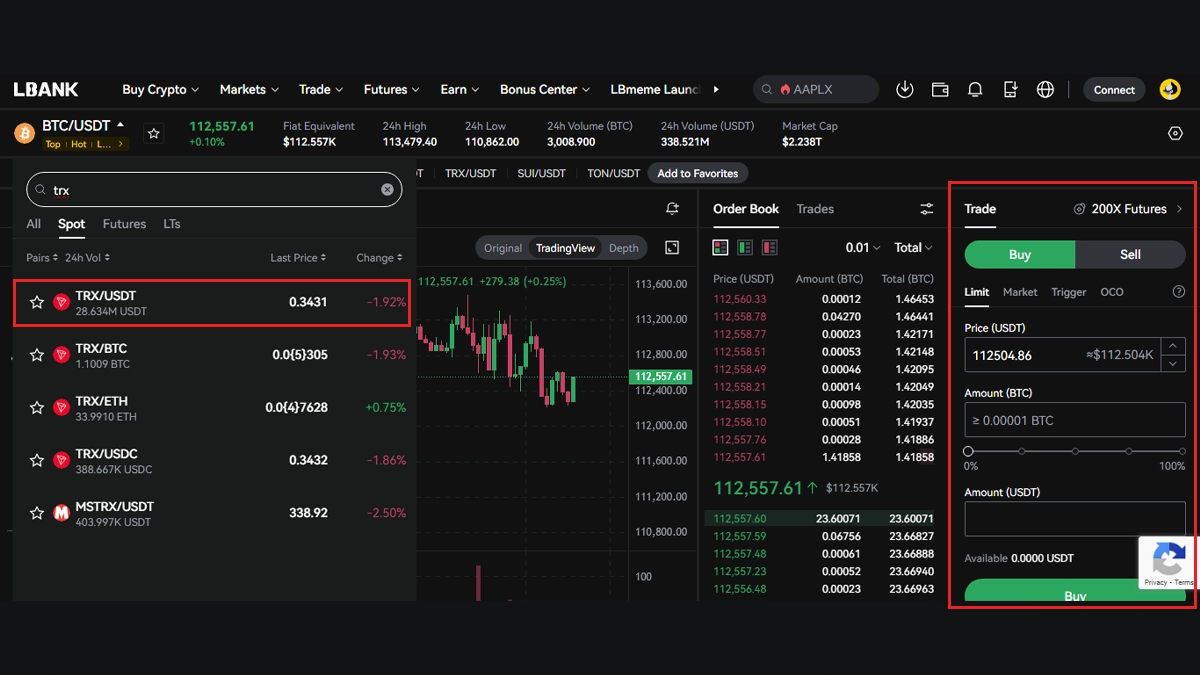Select the Sell side toggle
Image resolution: width=1200 pixels, height=675 pixels.
(1130, 254)
